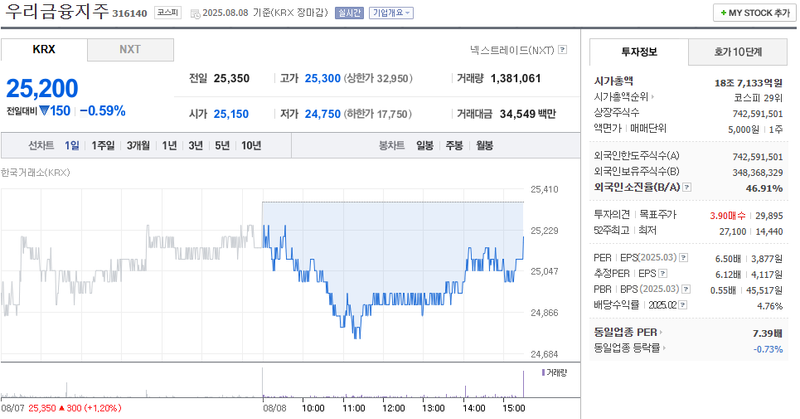Click the MY STOCK 추가 button
The image size is (800, 419).
[755, 13]
